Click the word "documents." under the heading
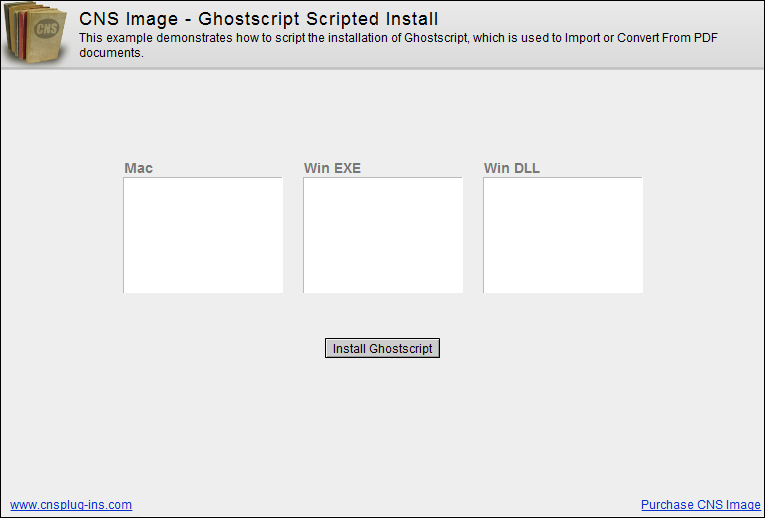Image resolution: width=765 pixels, height=518 pixels. (x=112, y=53)
